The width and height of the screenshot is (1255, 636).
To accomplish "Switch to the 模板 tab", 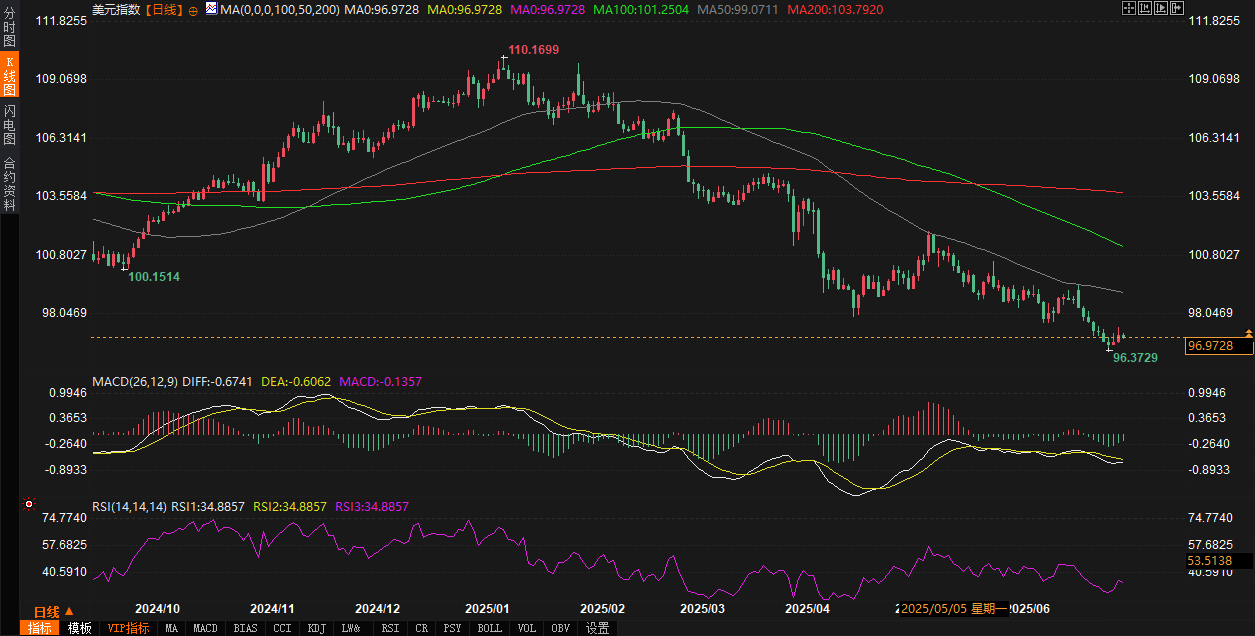I will (79, 628).
